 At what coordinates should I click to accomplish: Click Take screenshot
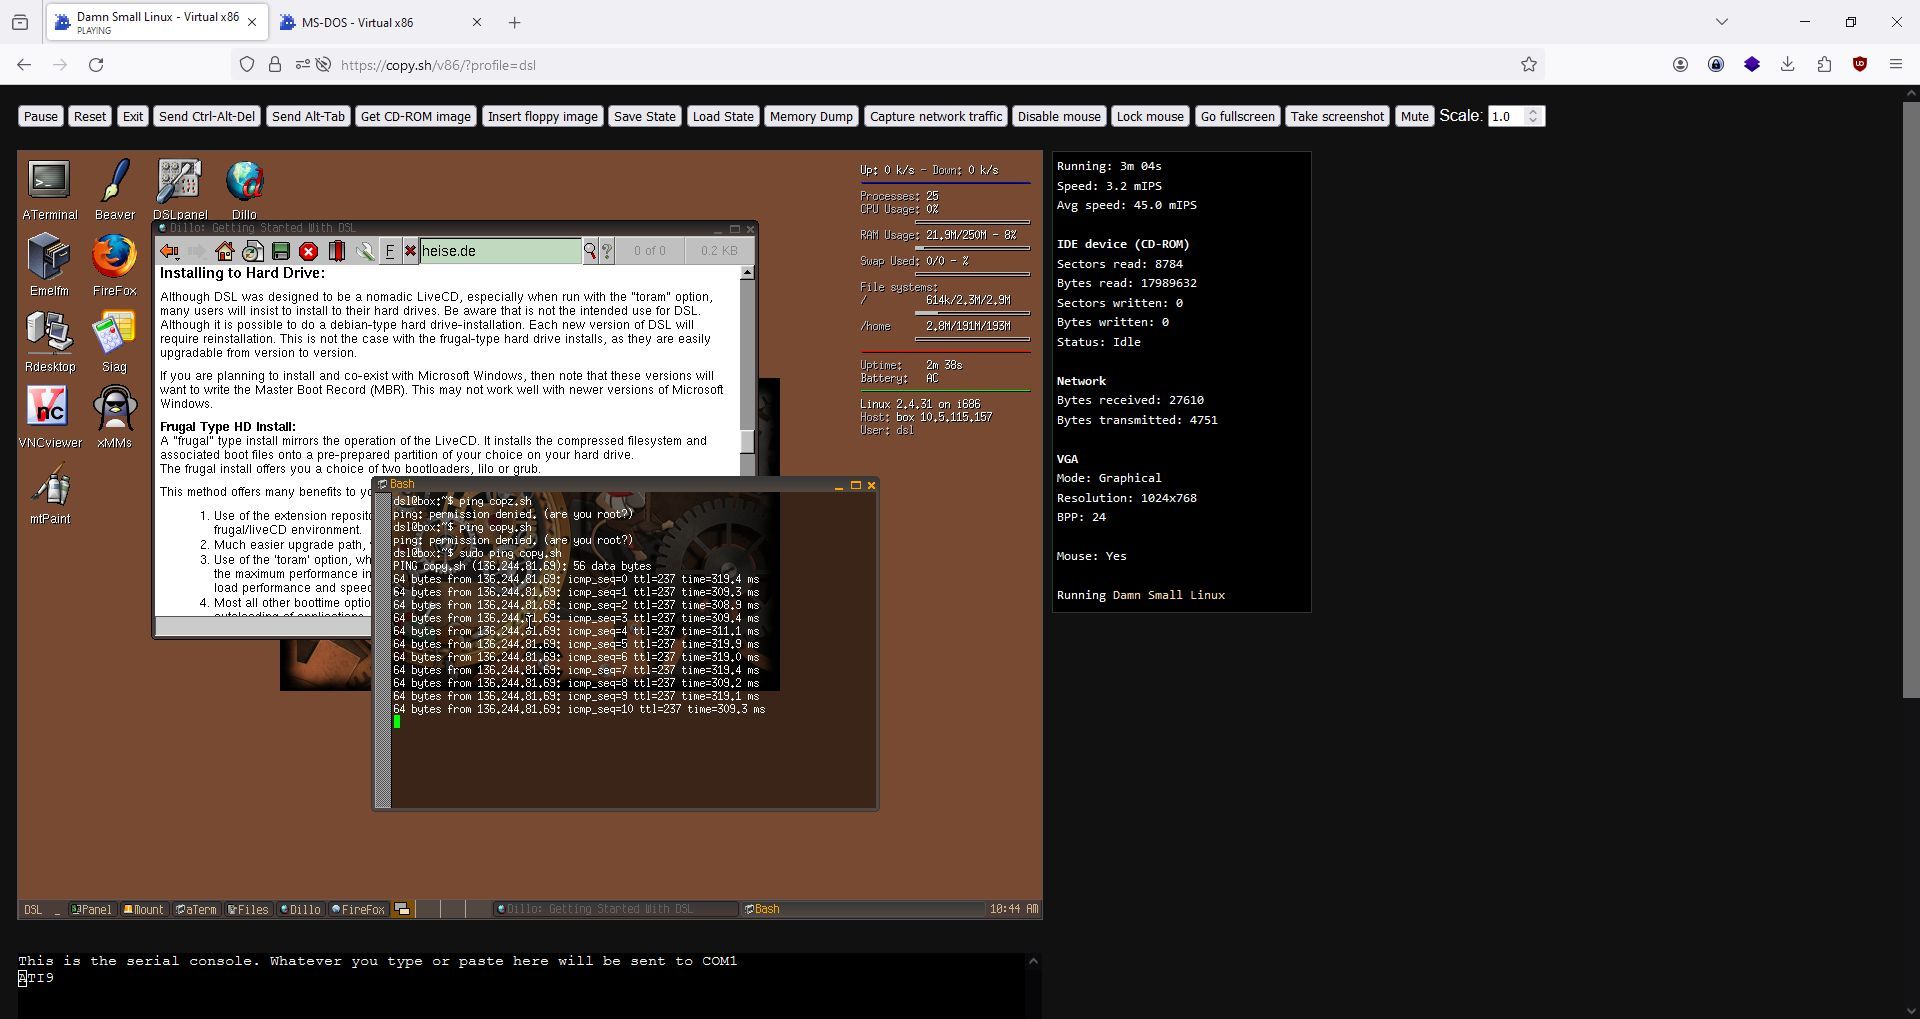(x=1337, y=117)
